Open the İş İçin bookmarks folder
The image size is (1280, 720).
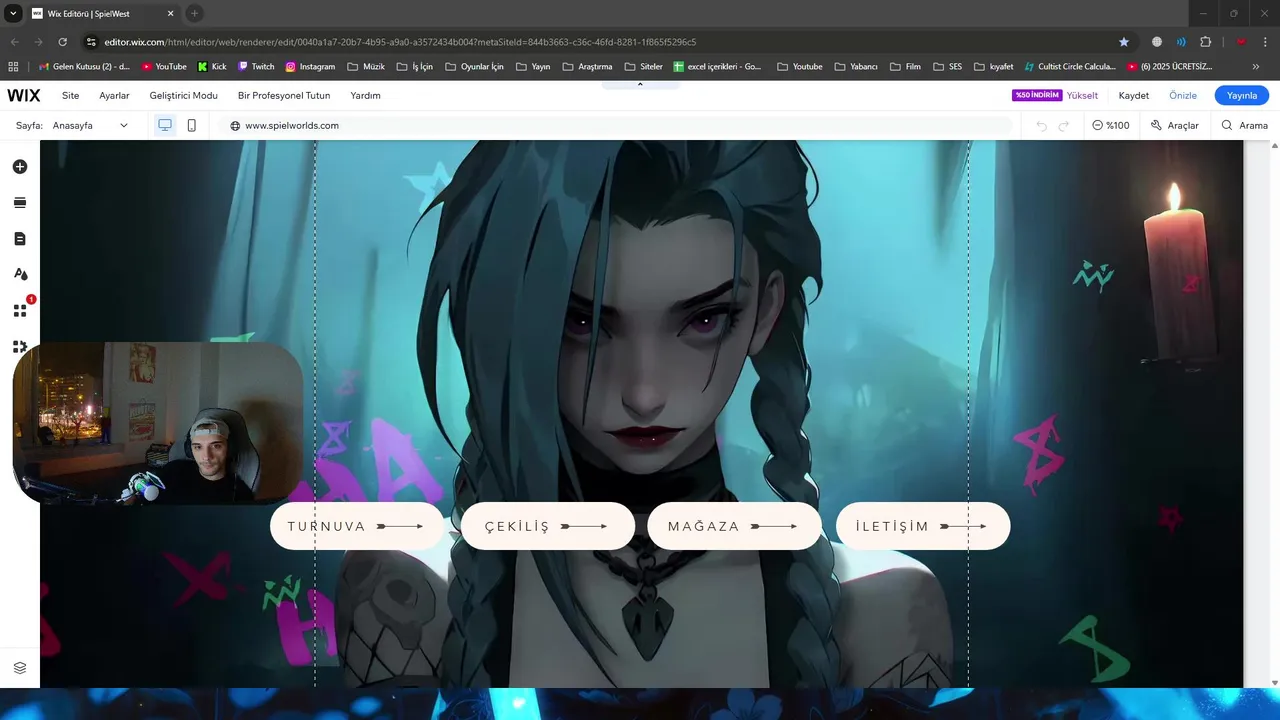[415, 67]
